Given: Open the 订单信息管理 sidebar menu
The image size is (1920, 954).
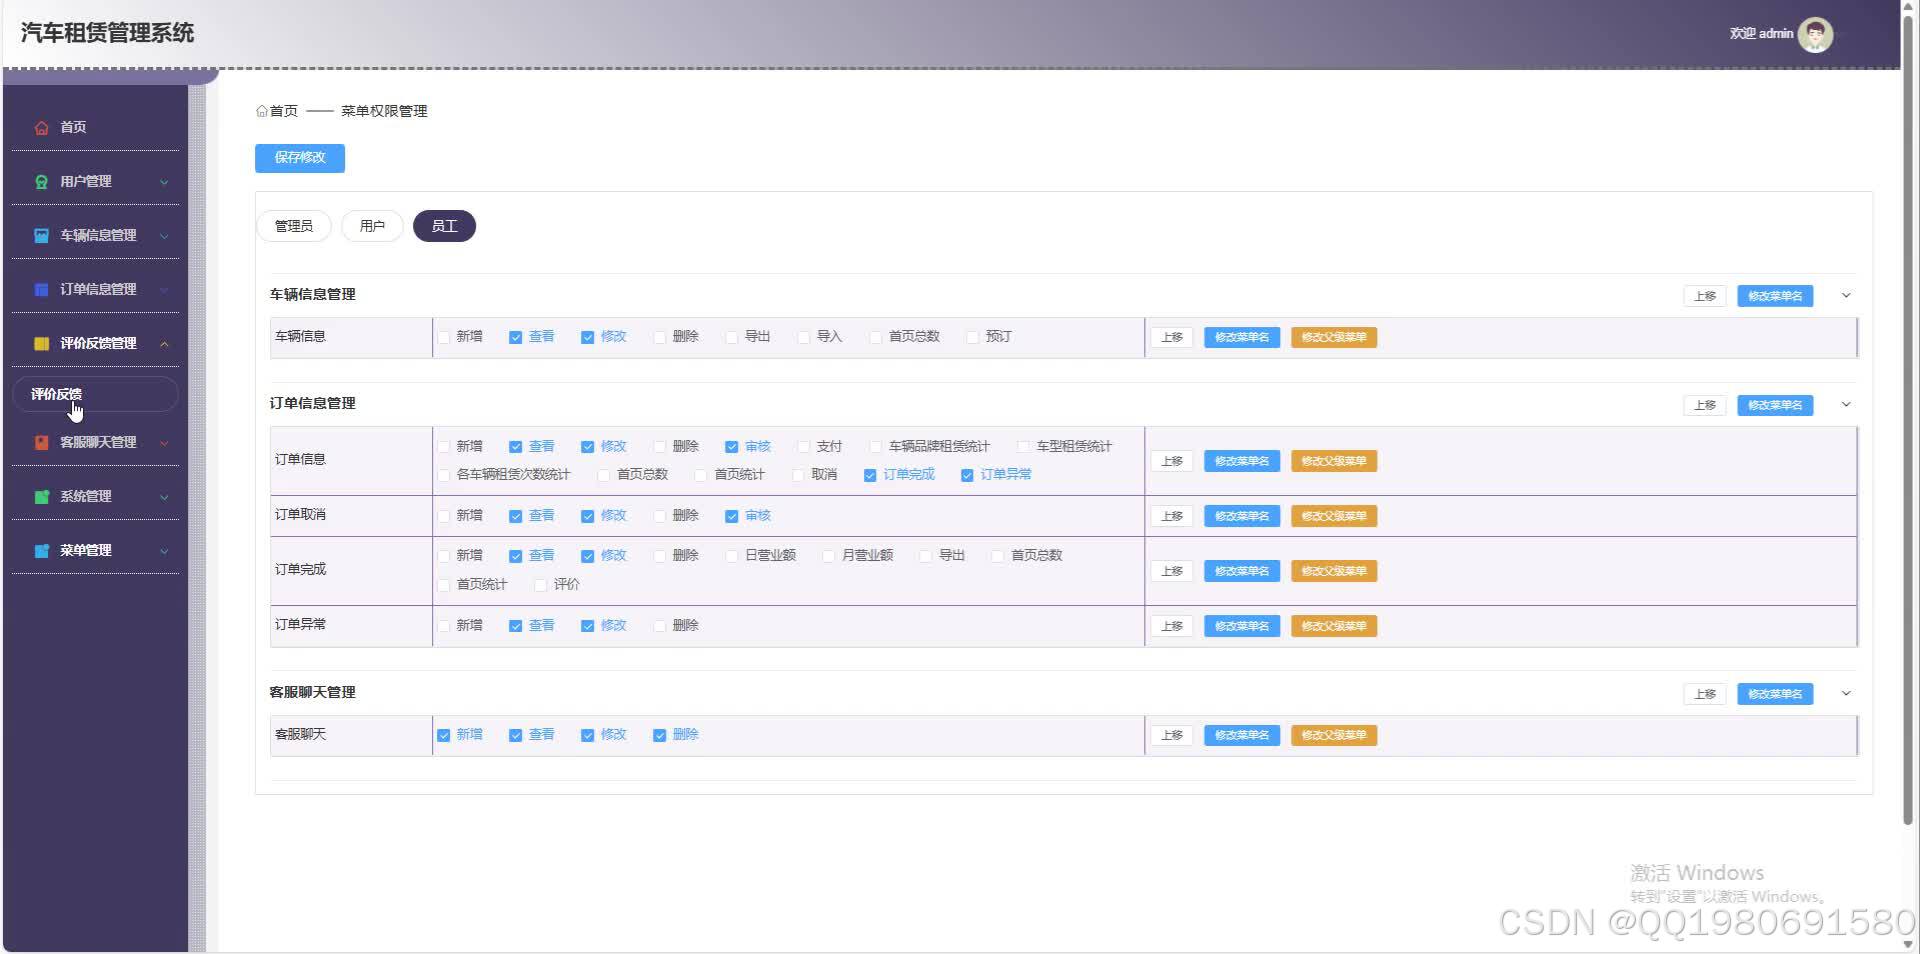Looking at the screenshot, I should click(95, 289).
